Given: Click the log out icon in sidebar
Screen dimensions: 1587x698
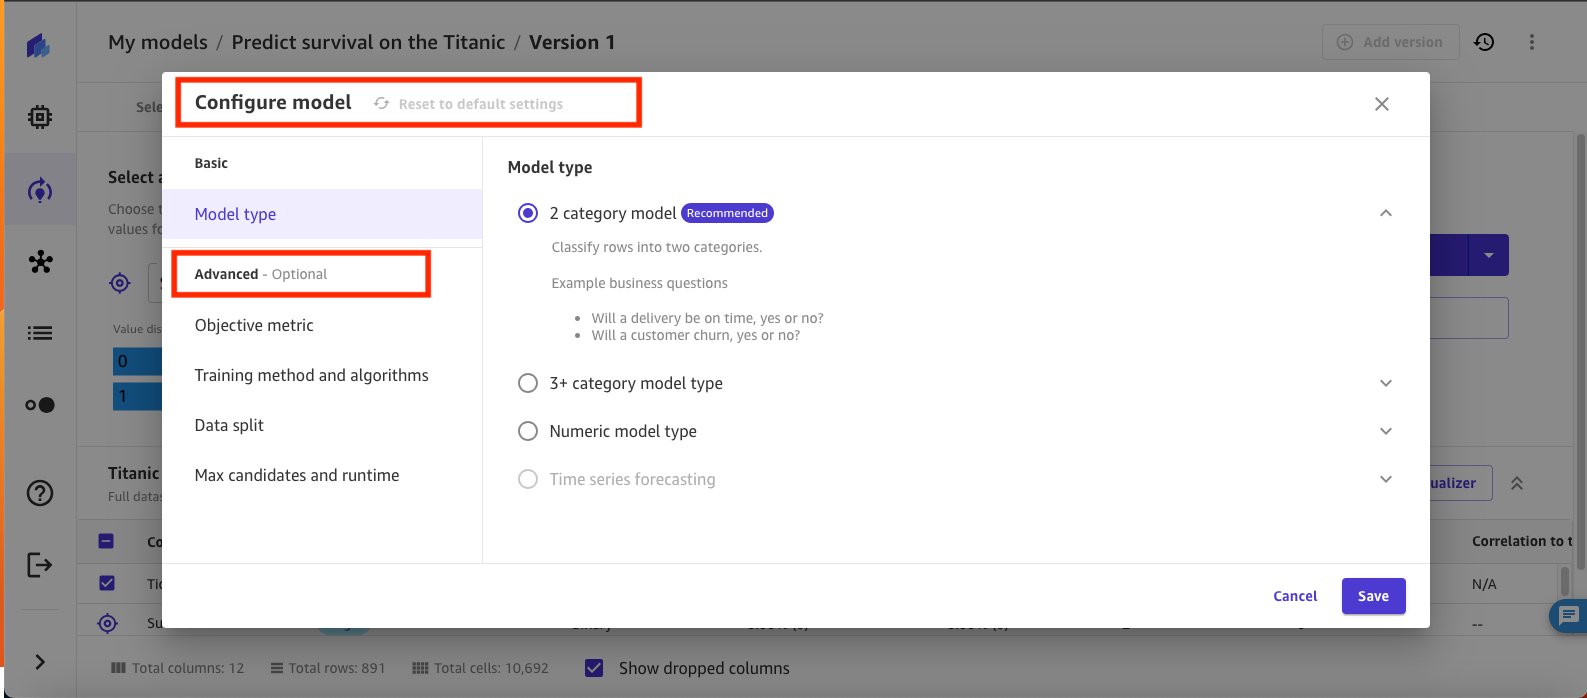Looking at the screenshot, I should [40, 565].
